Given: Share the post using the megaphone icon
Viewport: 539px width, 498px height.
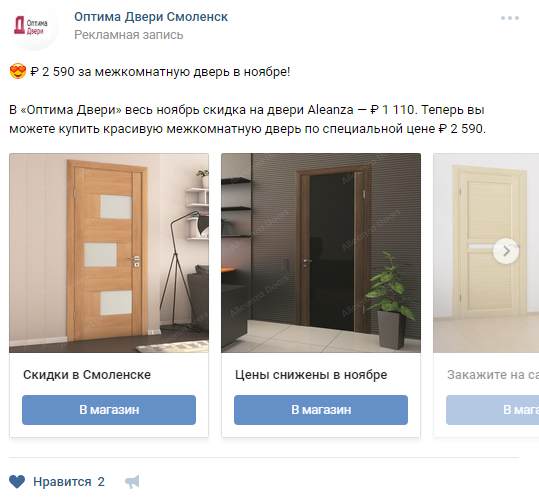Looking at the screenshot, I should point(132,482).
